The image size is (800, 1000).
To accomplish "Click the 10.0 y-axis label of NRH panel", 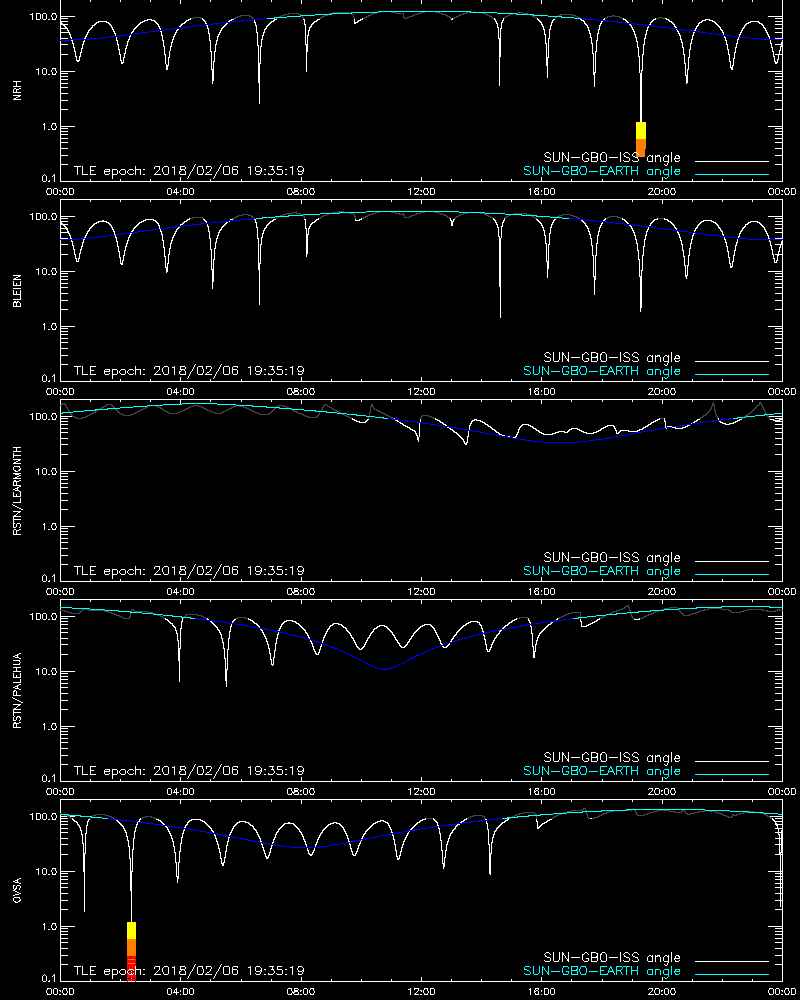I will [x=45, y=71].
